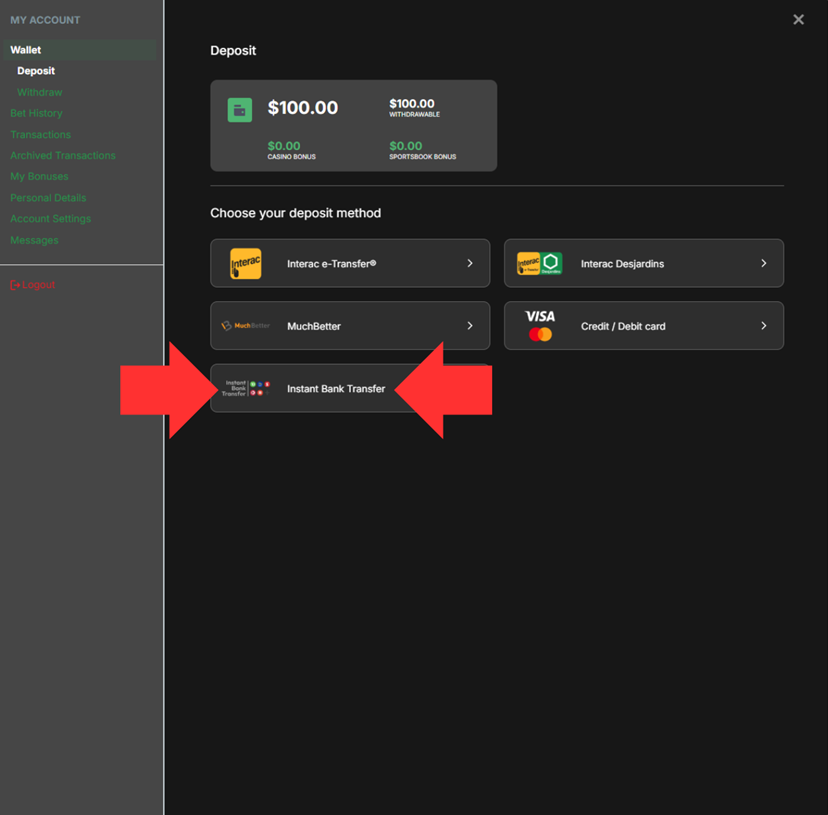828x815 pixels.
Task: Expand Credit / Debit card chevron
Action: coord(764,326)
